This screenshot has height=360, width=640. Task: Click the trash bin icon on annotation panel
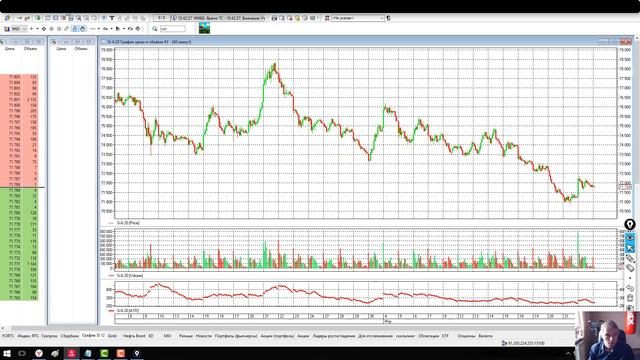coord(630,298)
